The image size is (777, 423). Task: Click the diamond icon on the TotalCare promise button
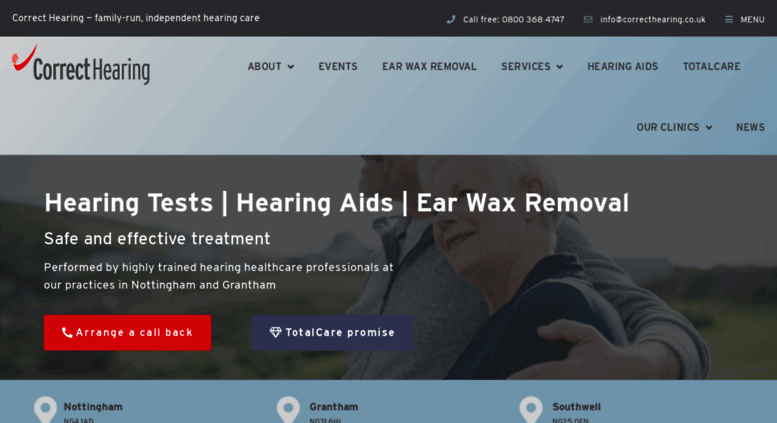[276, 332]
